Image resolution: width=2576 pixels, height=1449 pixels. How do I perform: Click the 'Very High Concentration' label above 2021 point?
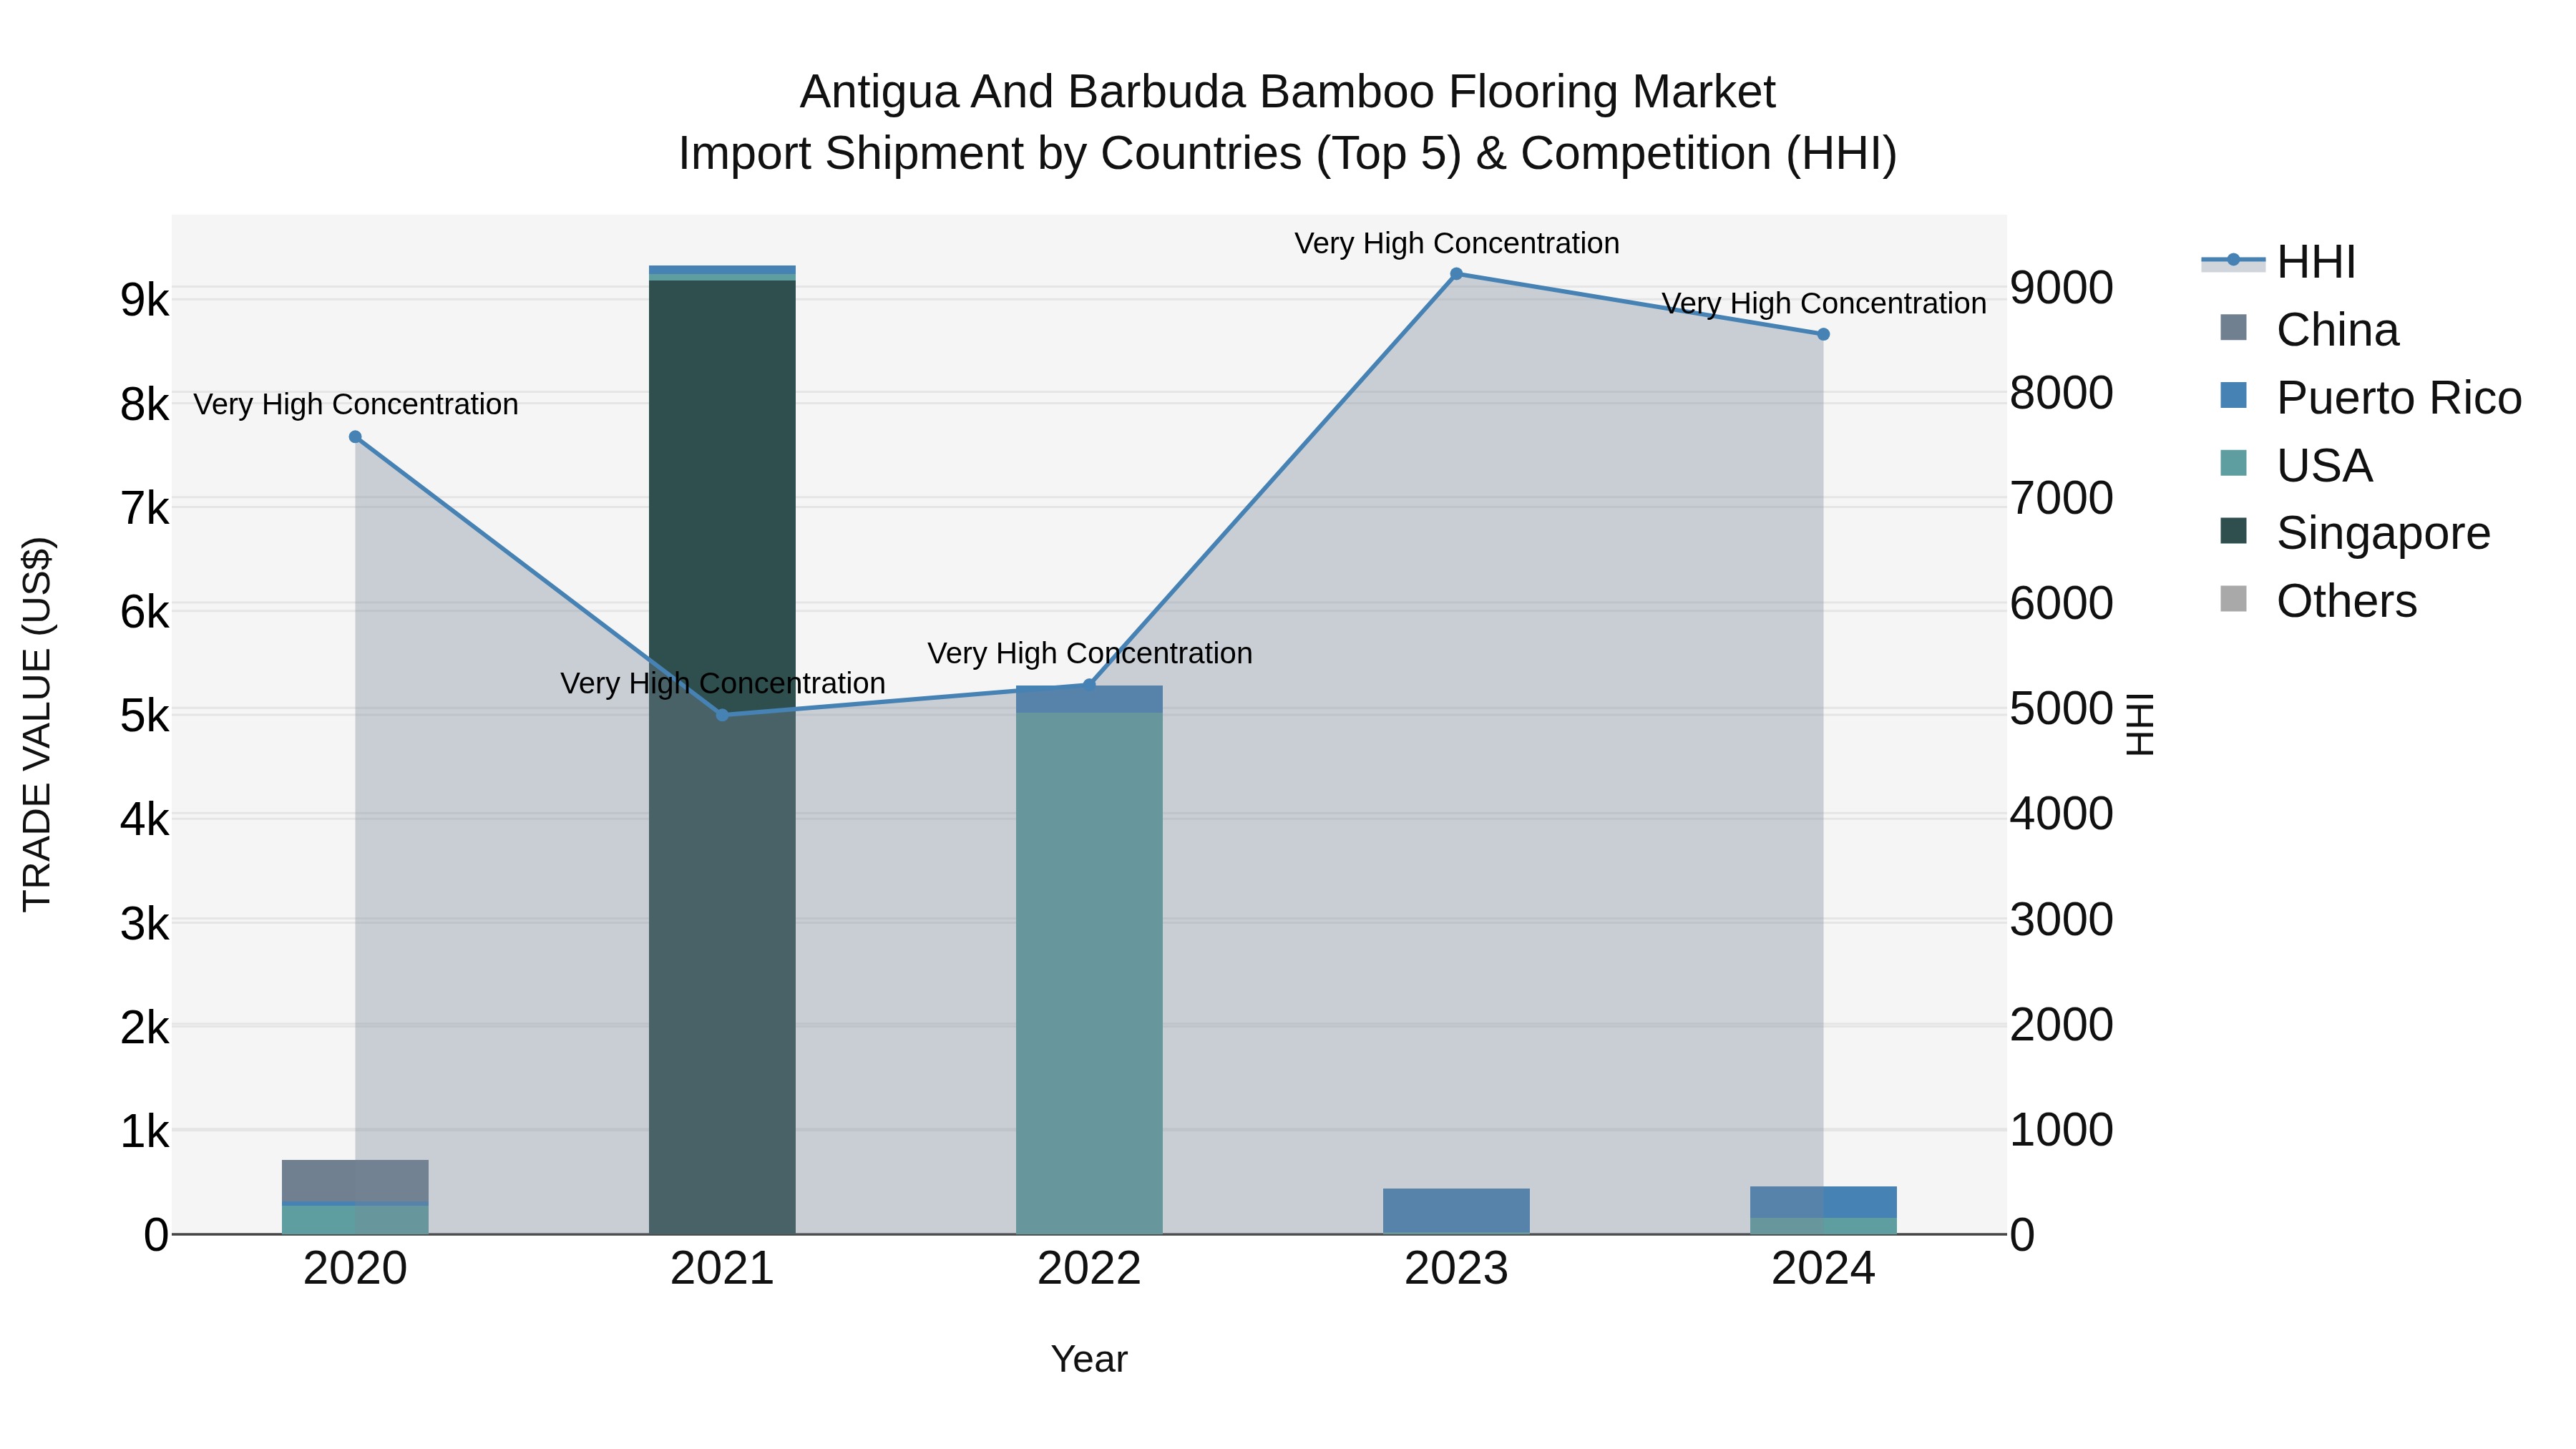click(x=723, y=684)
